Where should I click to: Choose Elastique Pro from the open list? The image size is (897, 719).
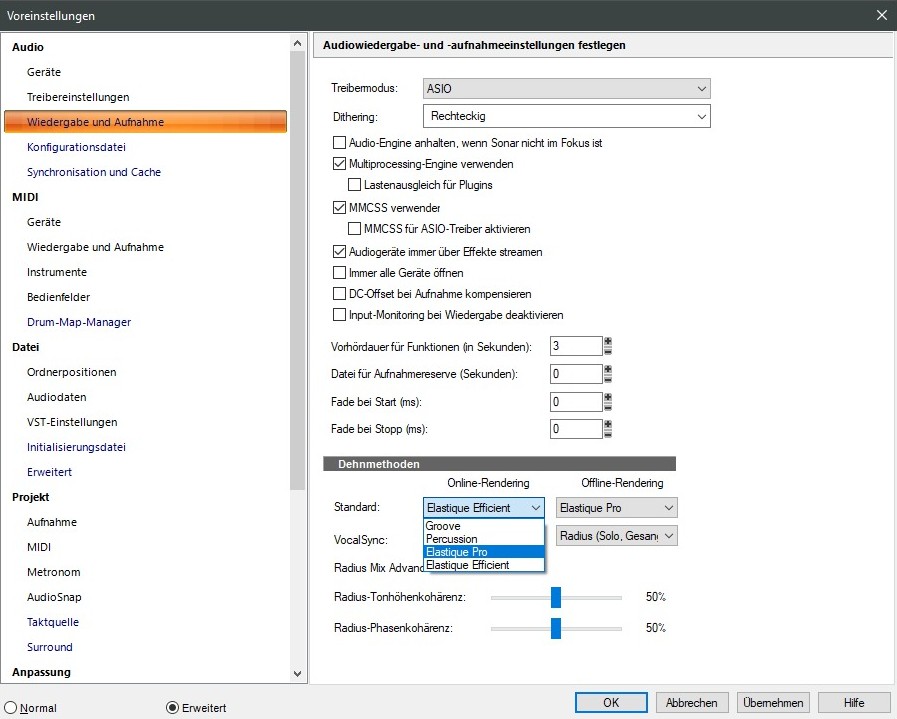point(484,552)
